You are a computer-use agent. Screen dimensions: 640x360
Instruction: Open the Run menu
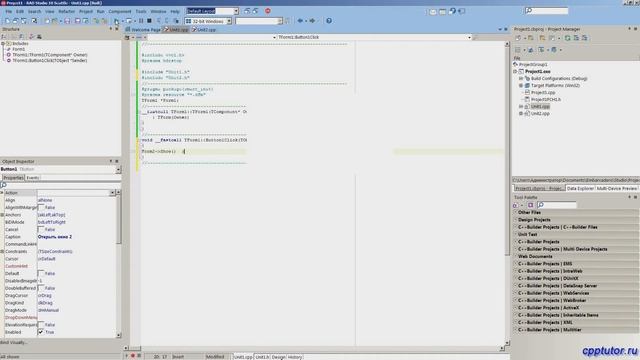pyautogui.click(x=100, y=11)
